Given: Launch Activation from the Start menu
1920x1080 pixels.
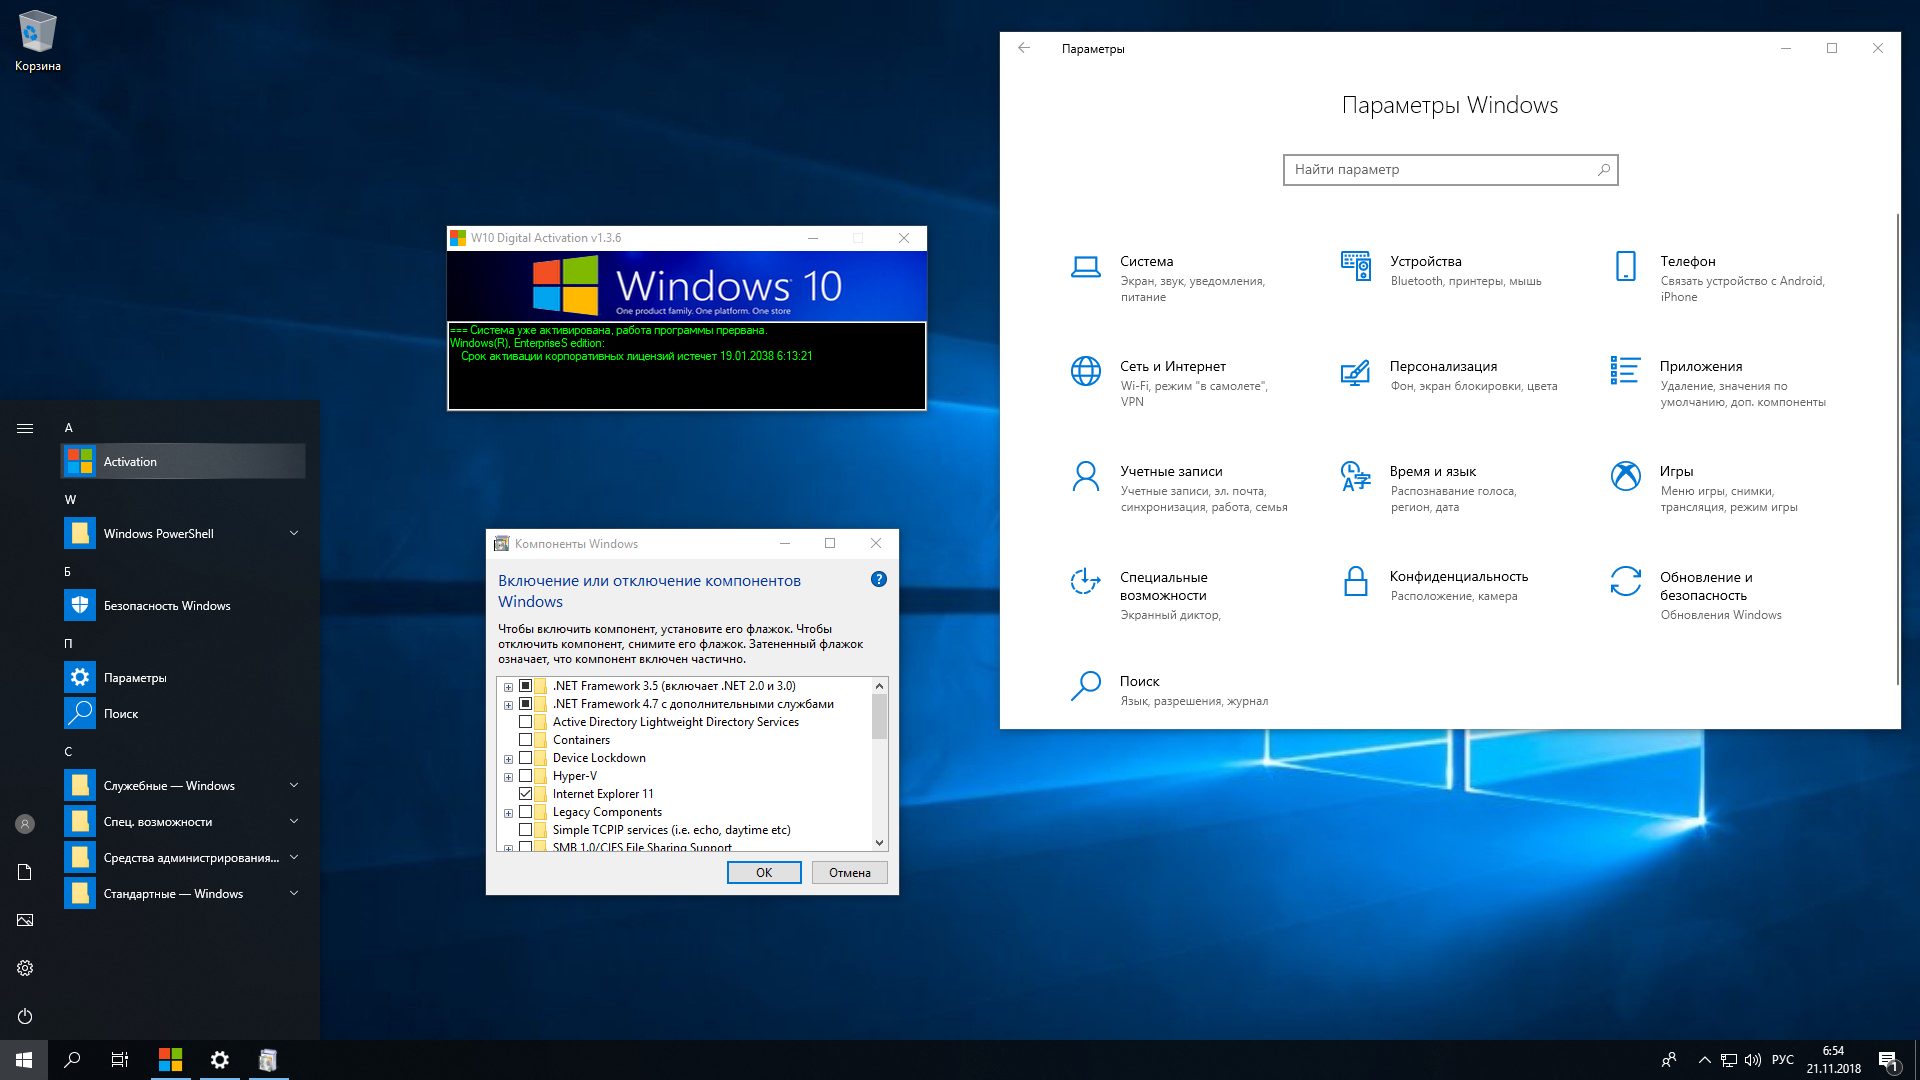Looking at the screenshot, I should [x=184, y=461].
